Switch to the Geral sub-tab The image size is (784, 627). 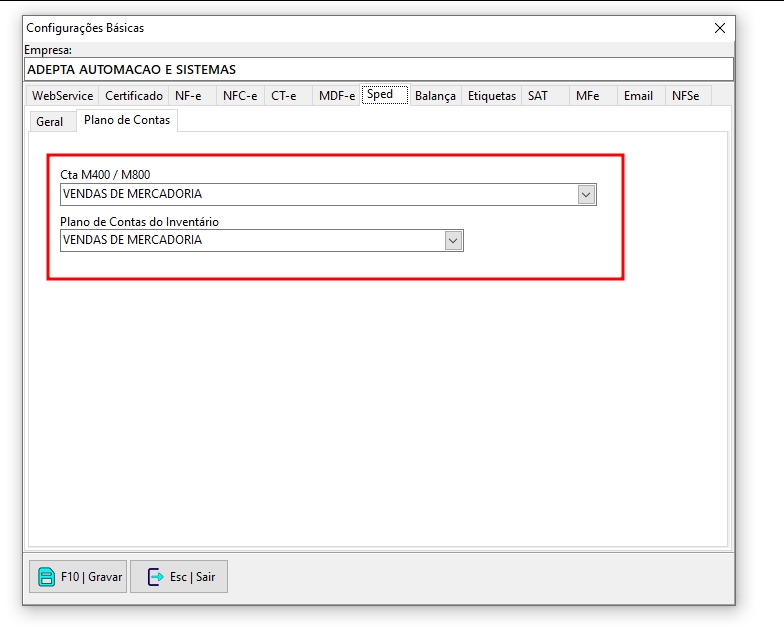(50, 122)
